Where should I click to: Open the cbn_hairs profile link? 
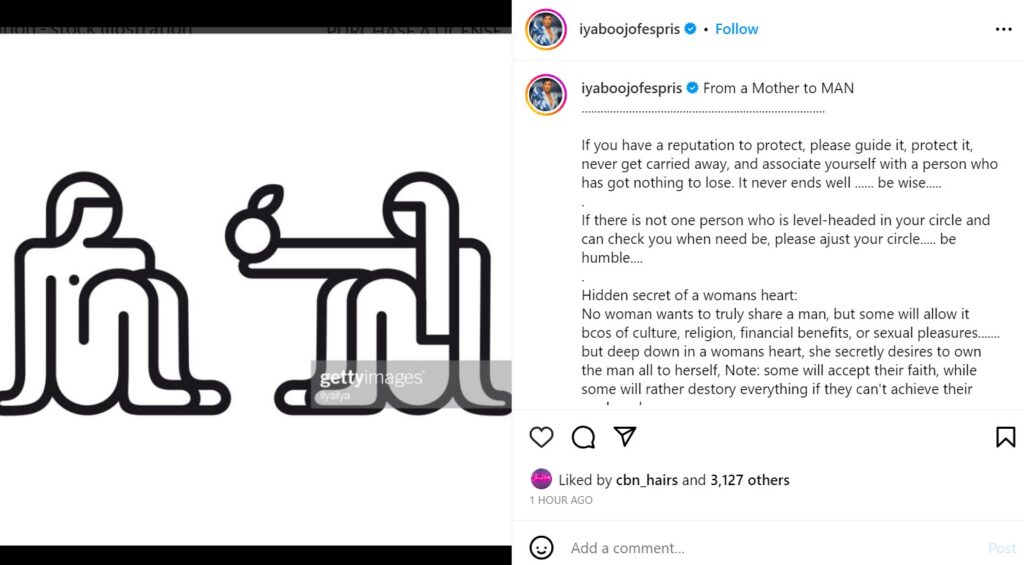click(647, 480)
